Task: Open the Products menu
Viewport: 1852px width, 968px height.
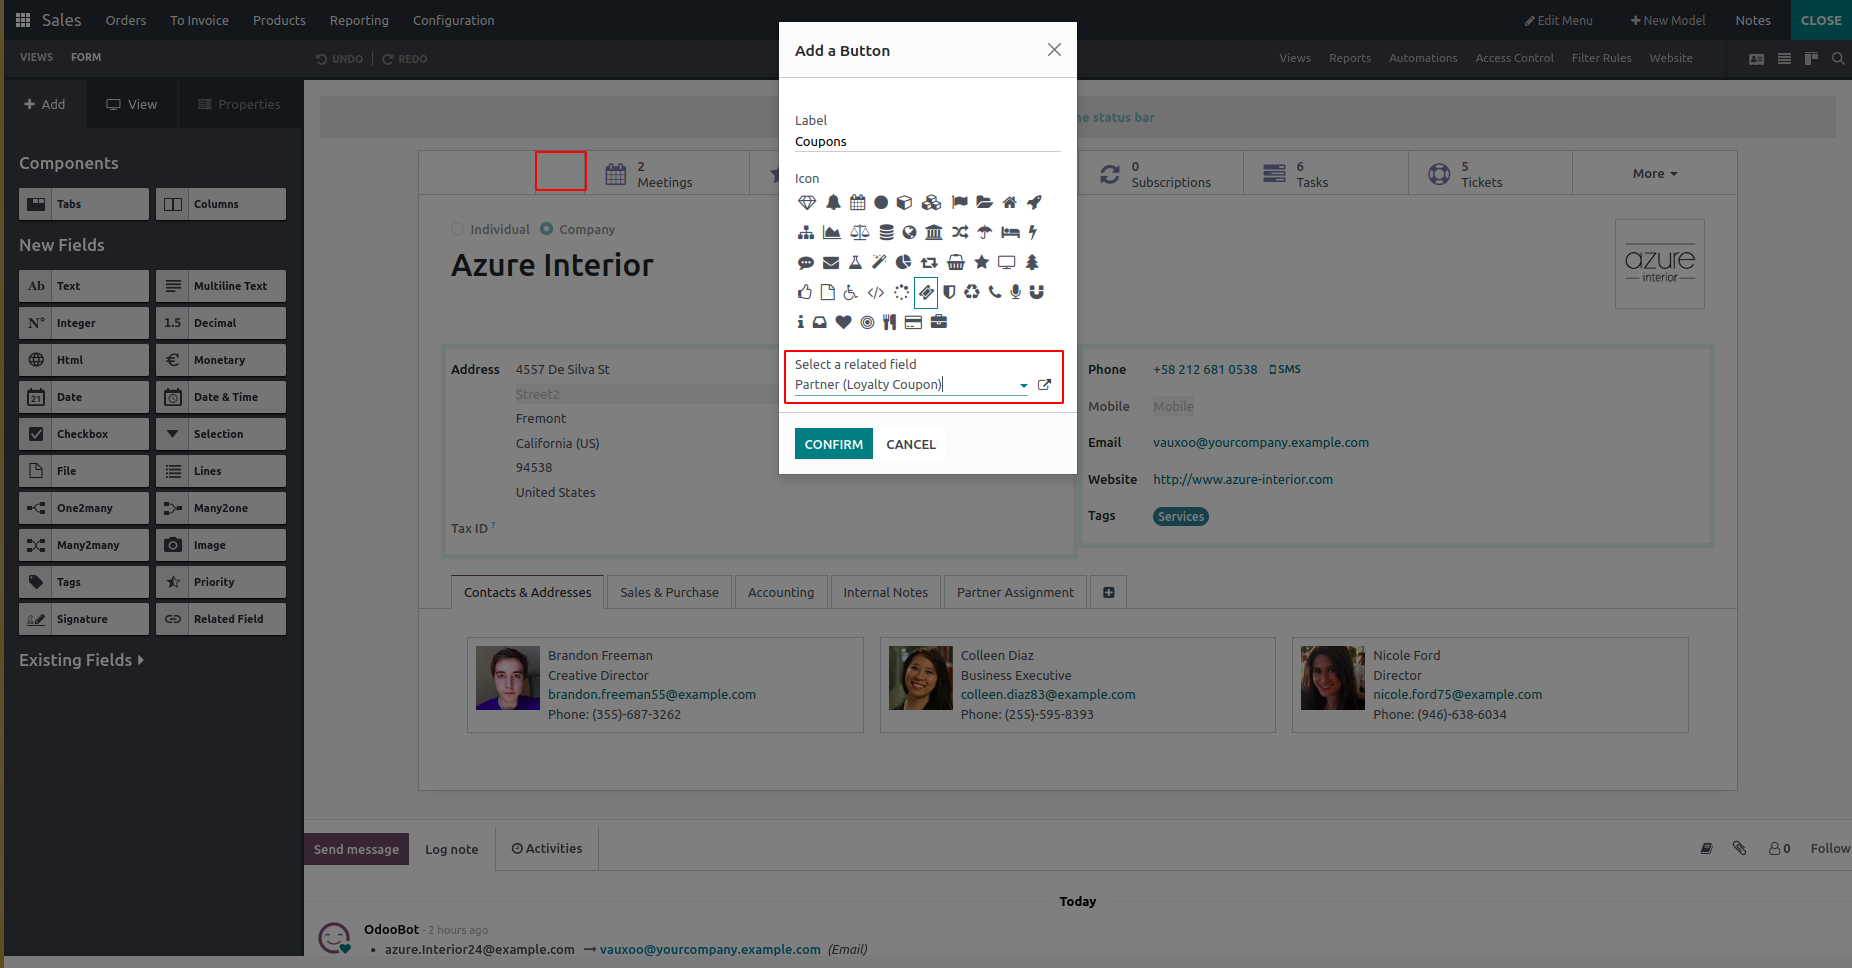Action: click(279, 20)
